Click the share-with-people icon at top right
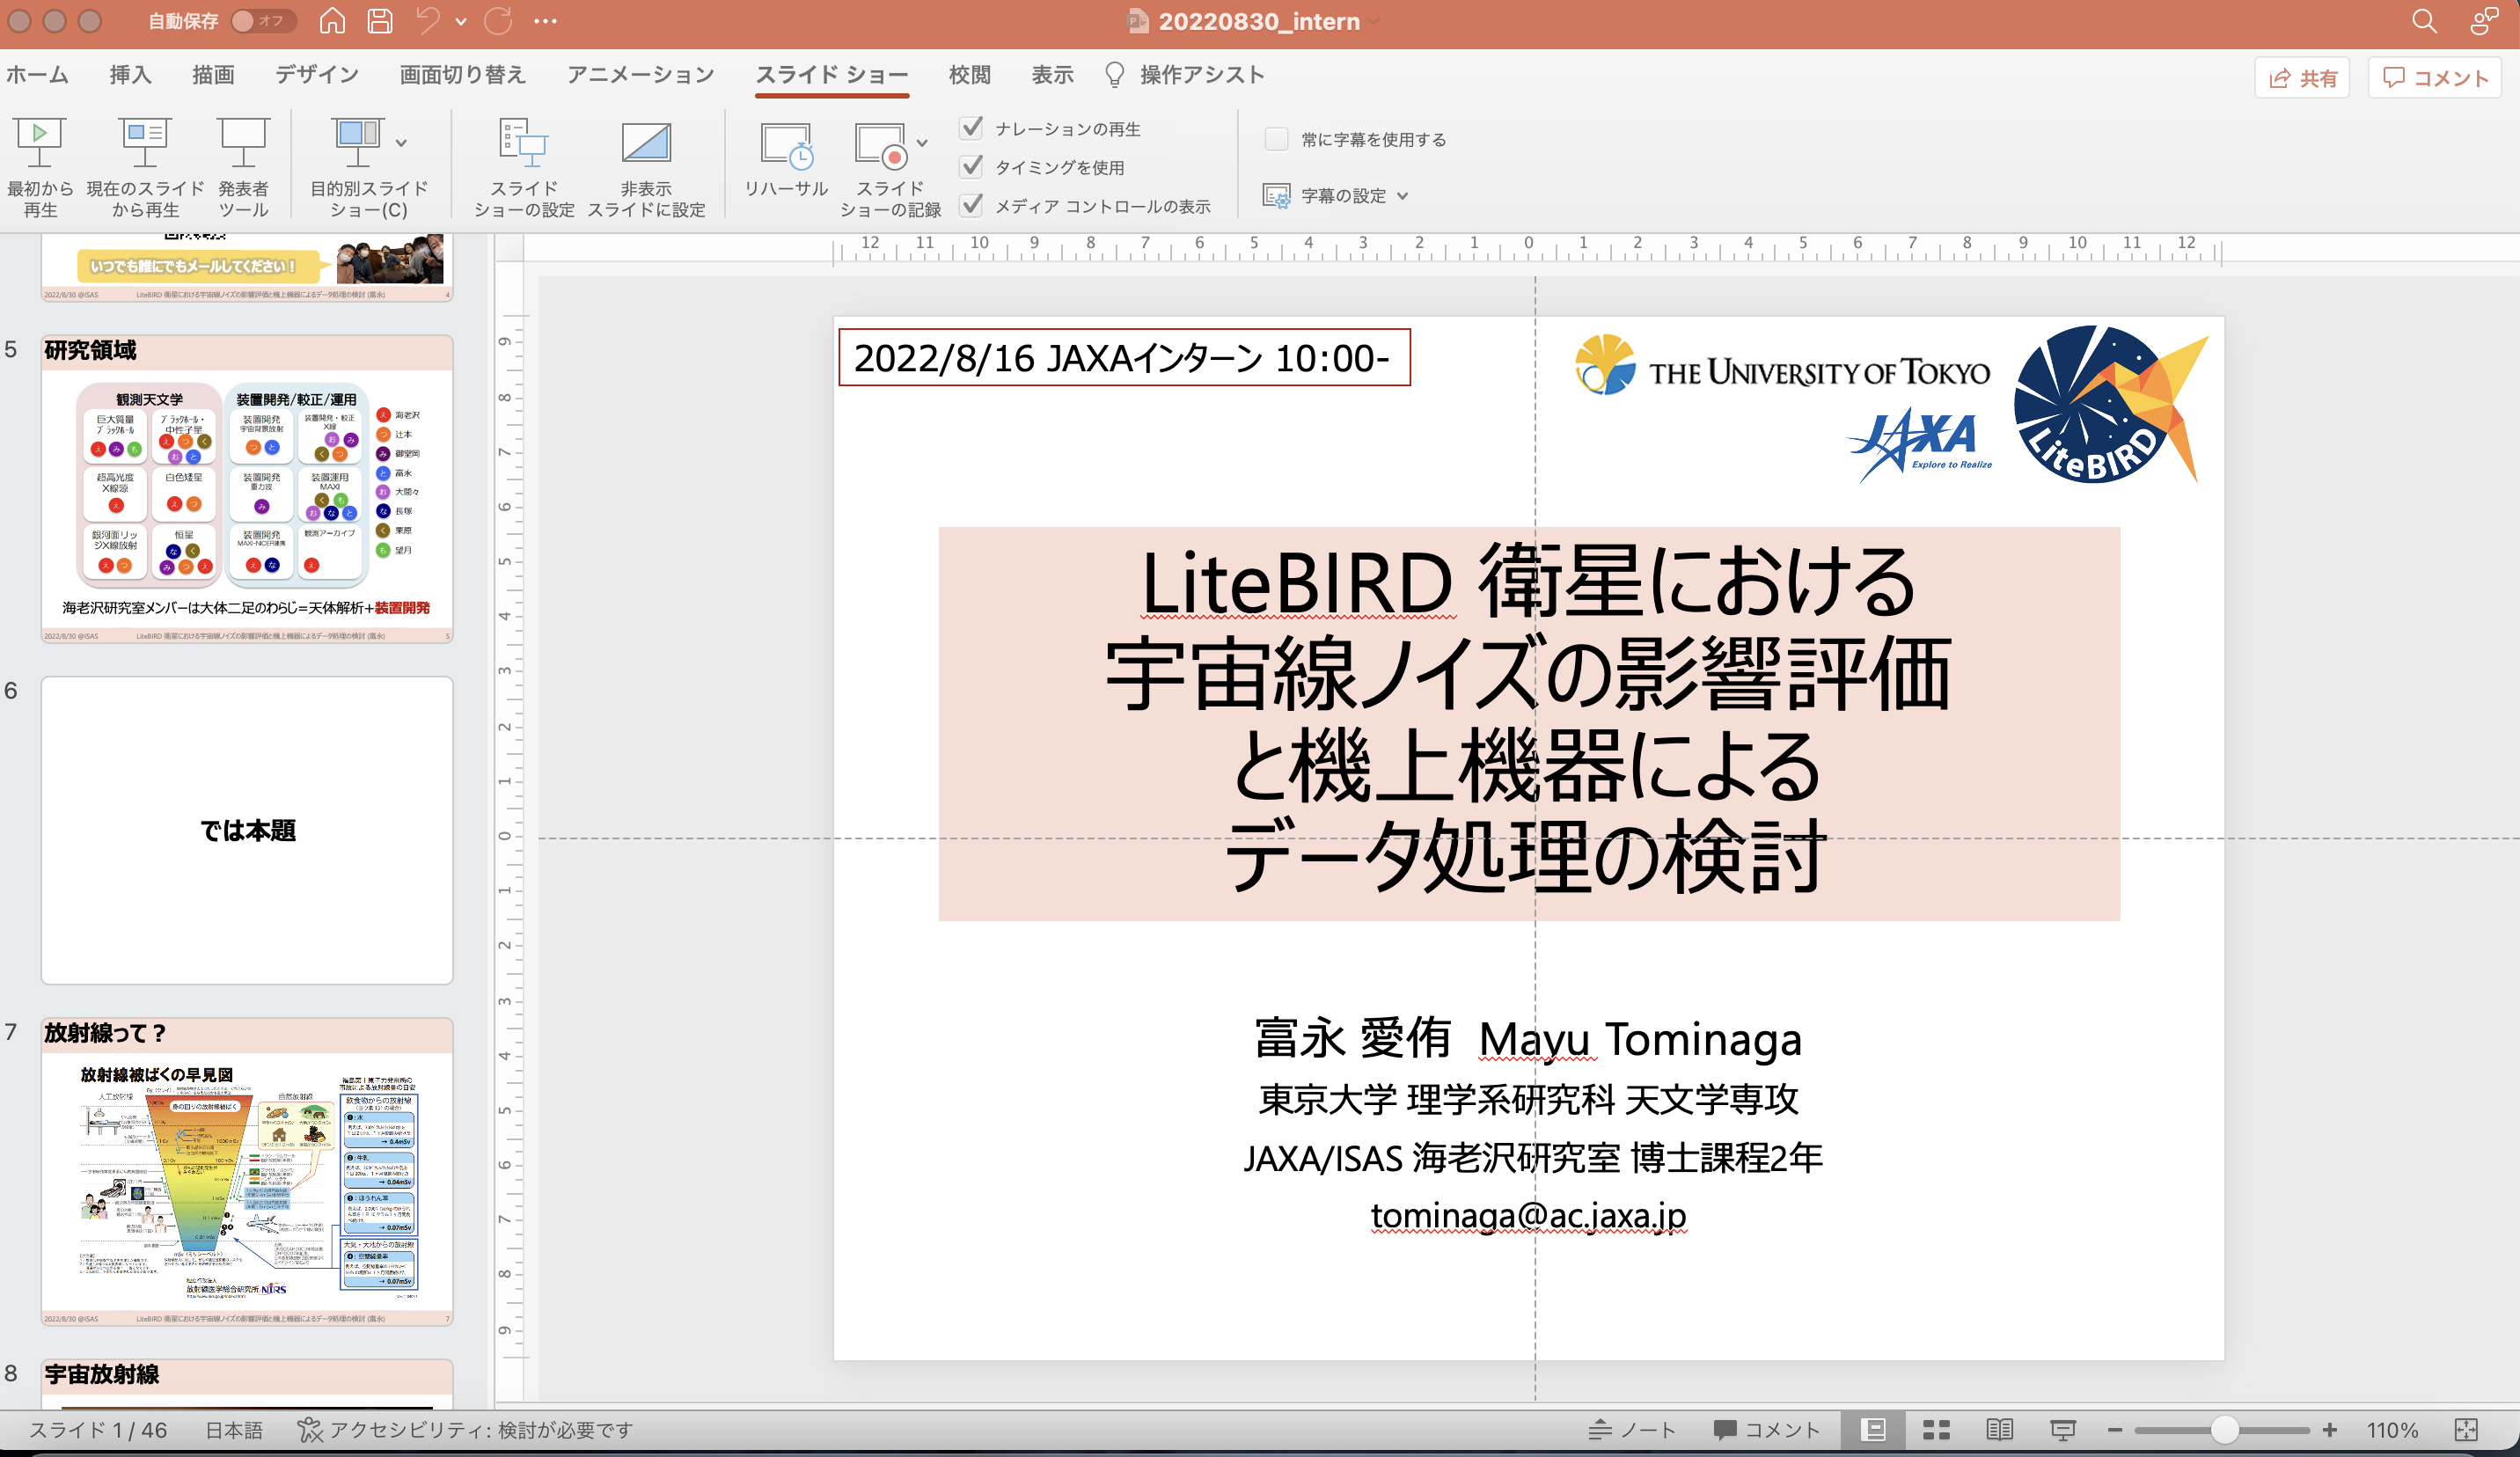This screenshot has height=1457, width=2520. click(2484, 21)
